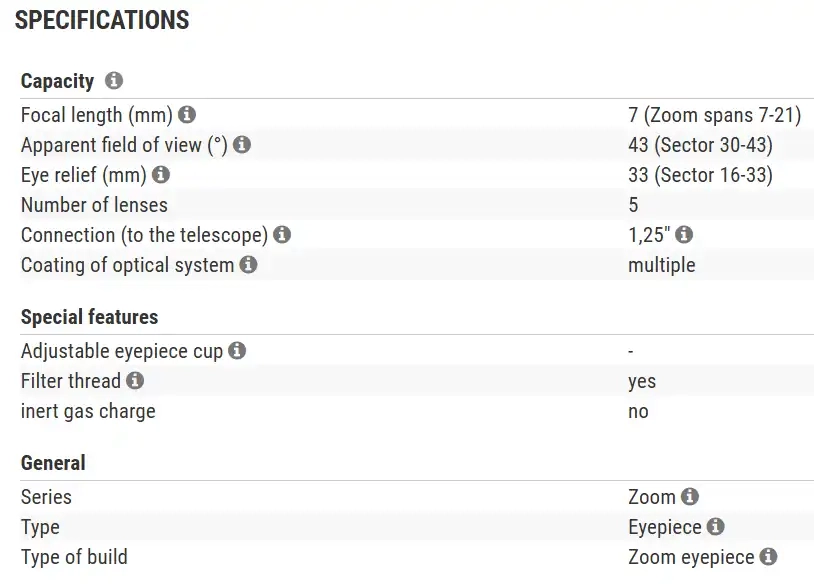Select the Number of lenses row label
This screenshot has width=814, height=584.
(94, 205)
